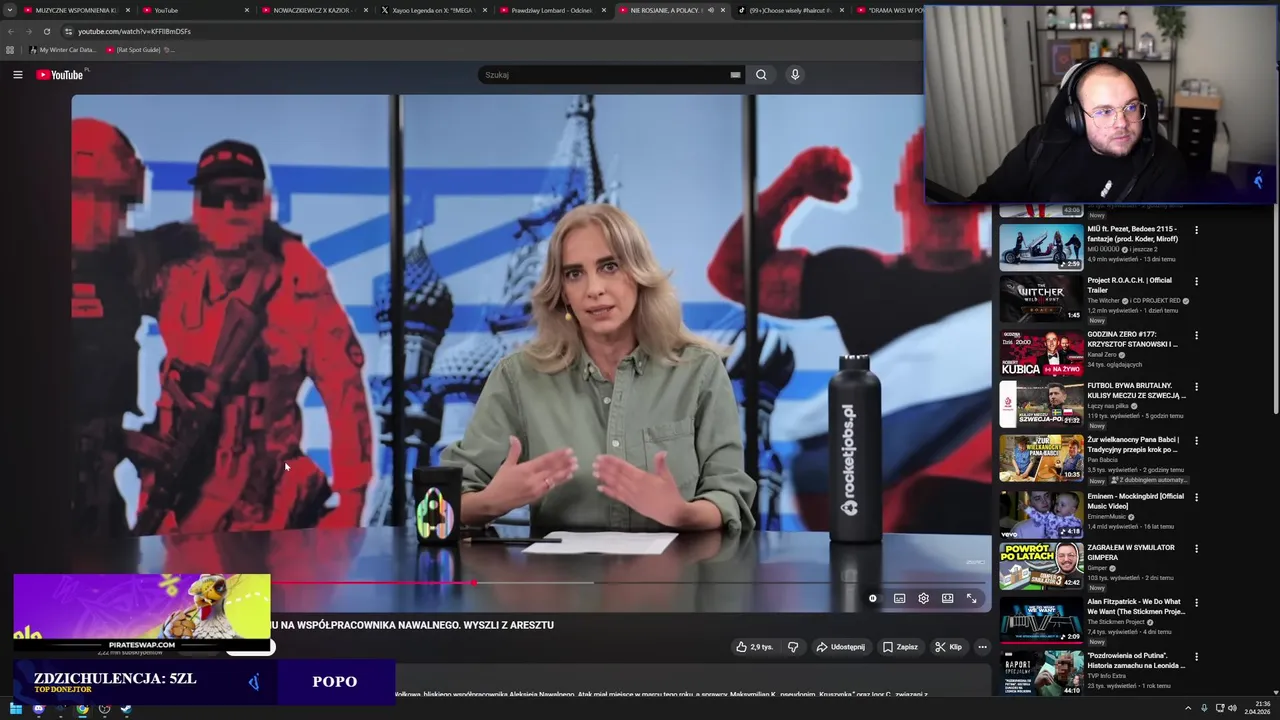The height and width of the screenshot is (720, 1280).
Task: Open options for Alan Fitzpatrick video
Action: [1196, 602]
